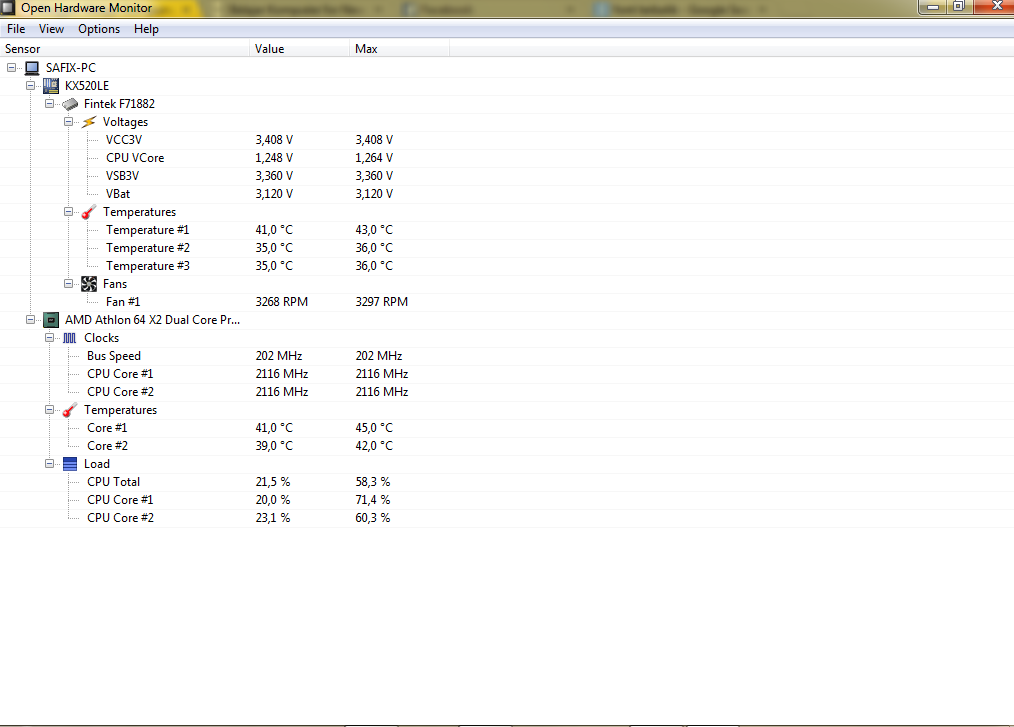Screen dimensions: 1014x727
Task: Select the CPU VCore row
Action: pos(507,158)
